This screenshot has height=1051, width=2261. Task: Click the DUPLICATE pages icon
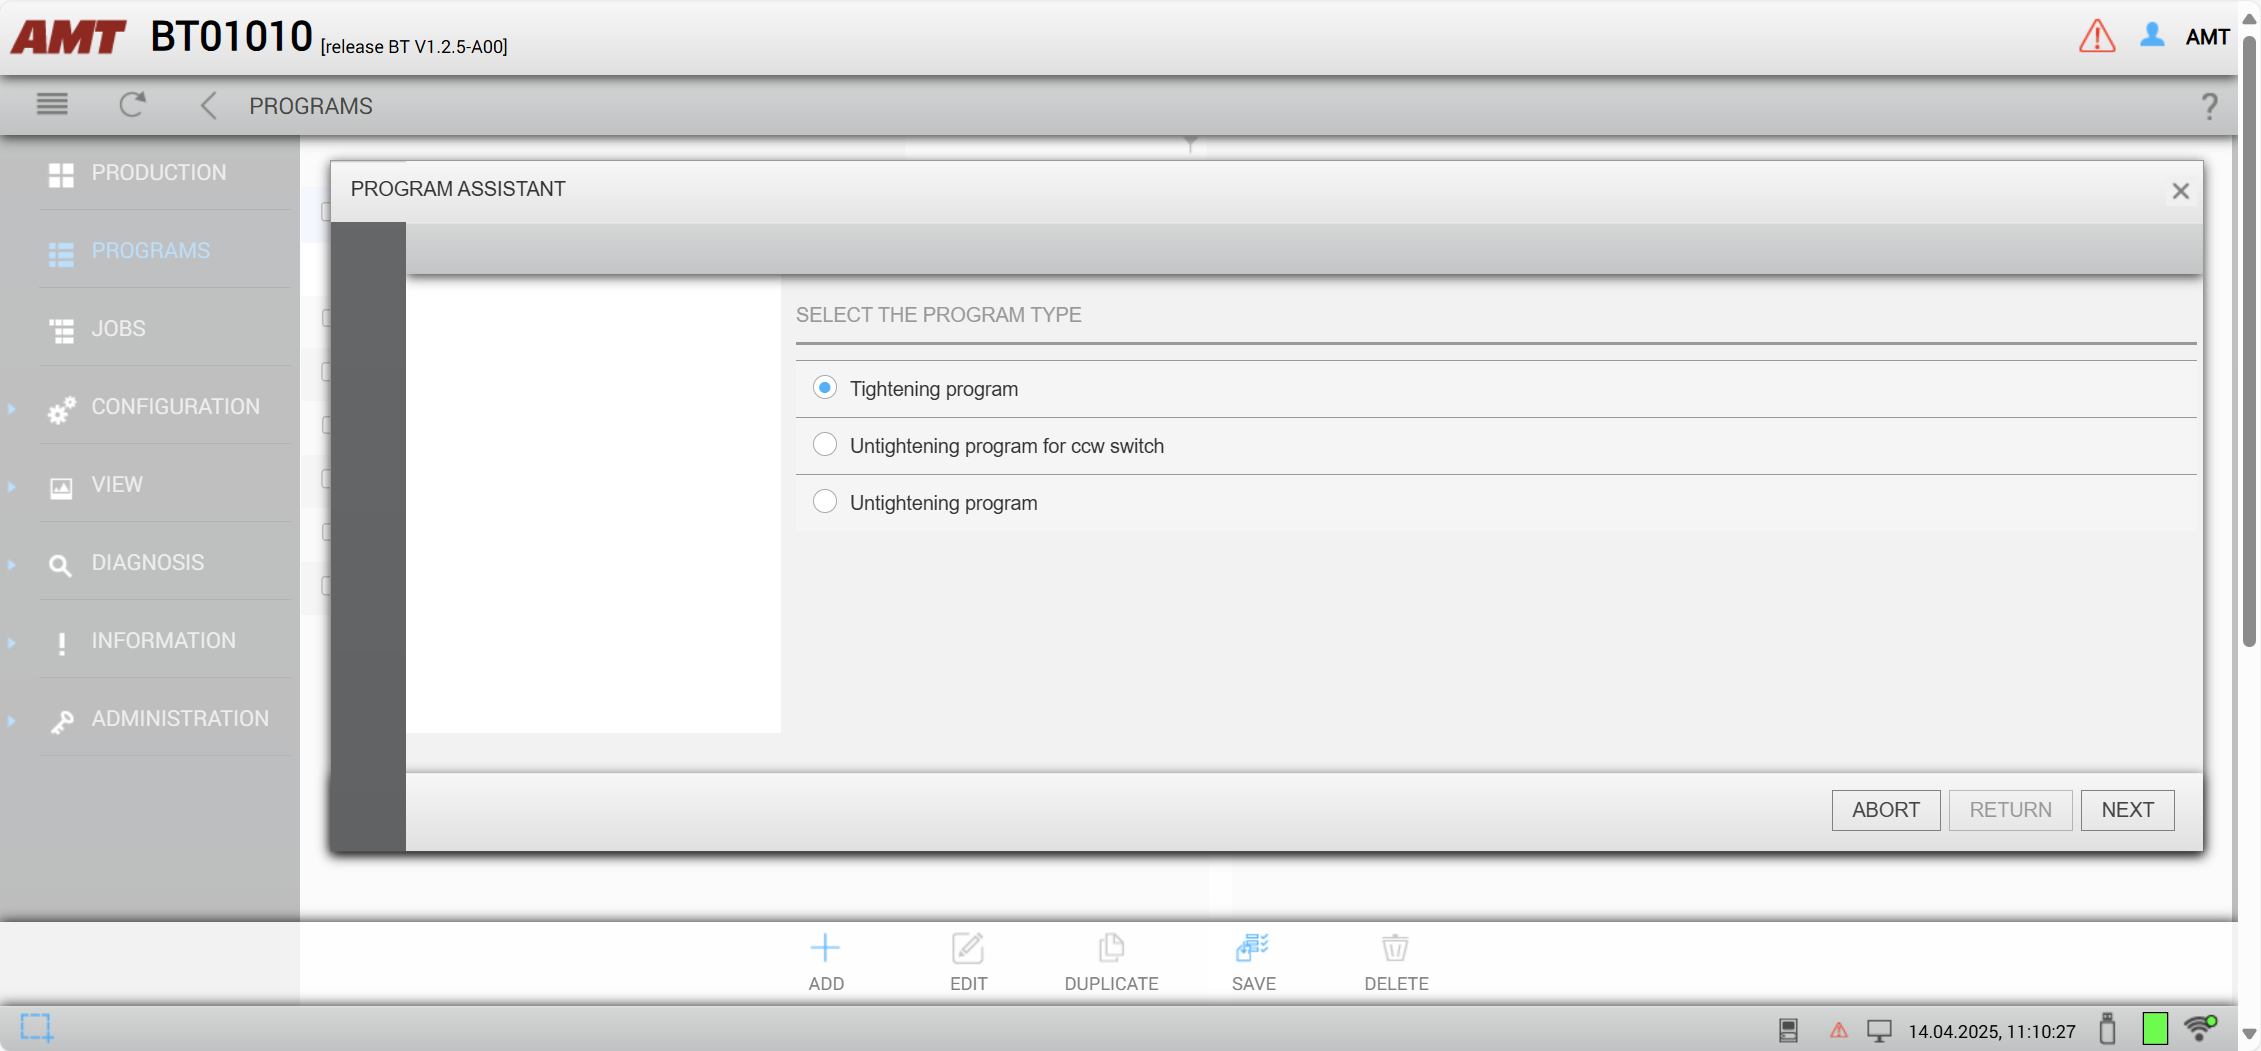(x=1111, y=947)
